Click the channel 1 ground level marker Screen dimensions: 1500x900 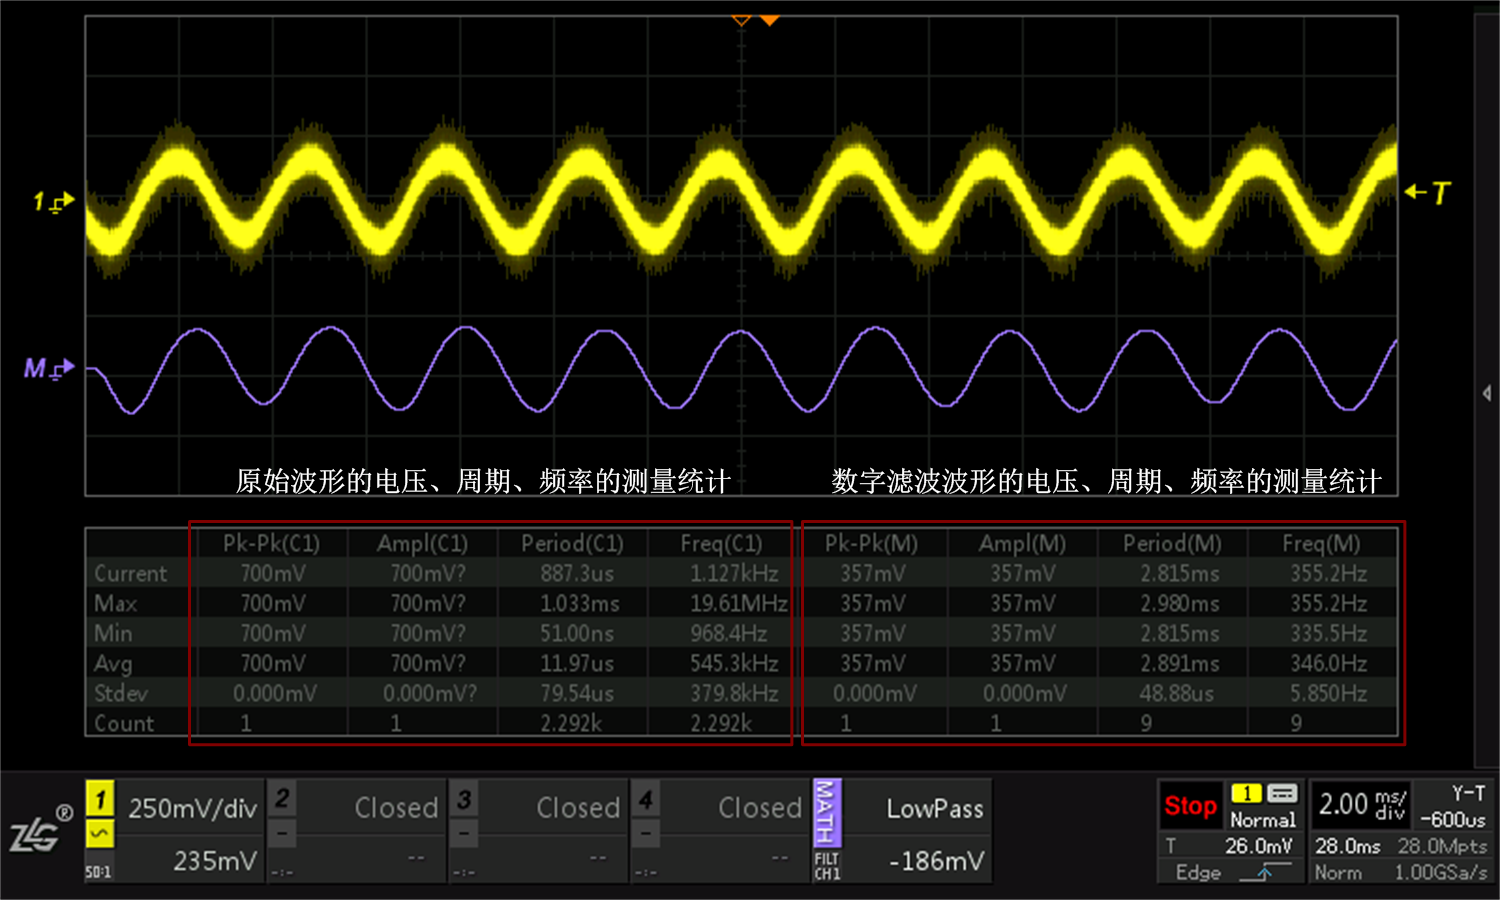pos(54,202)
